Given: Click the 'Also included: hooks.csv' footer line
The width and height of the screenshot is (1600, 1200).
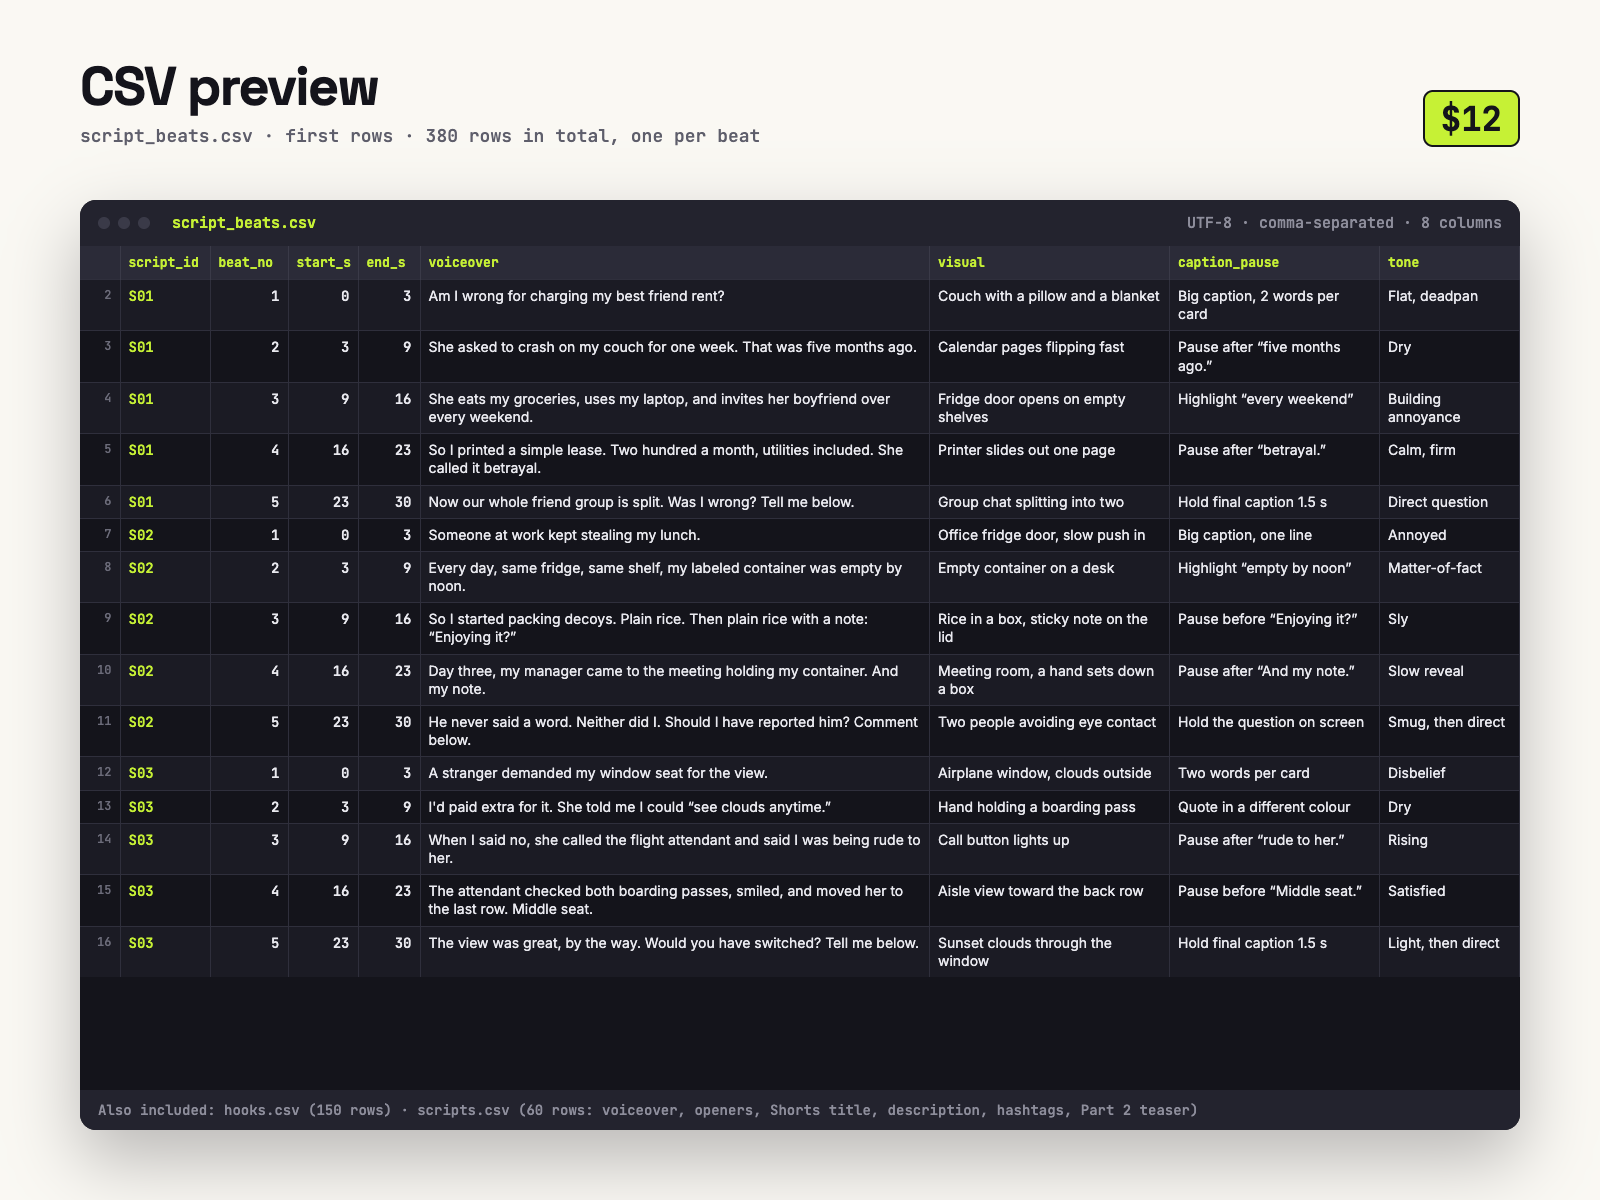Looking at the screenshot, I should [648, 1110].
